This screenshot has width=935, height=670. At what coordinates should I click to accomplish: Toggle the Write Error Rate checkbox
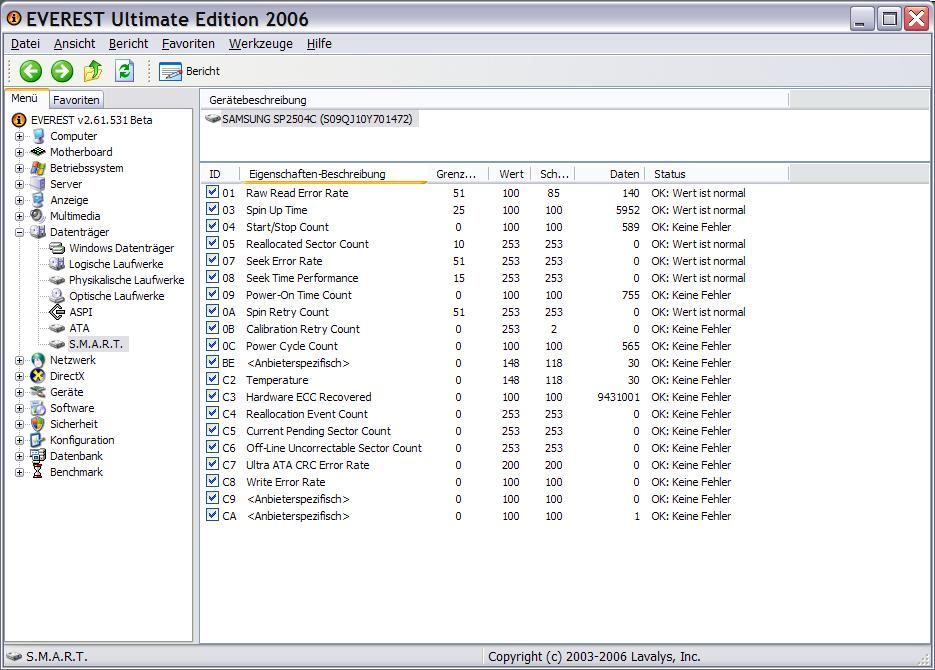212,481
